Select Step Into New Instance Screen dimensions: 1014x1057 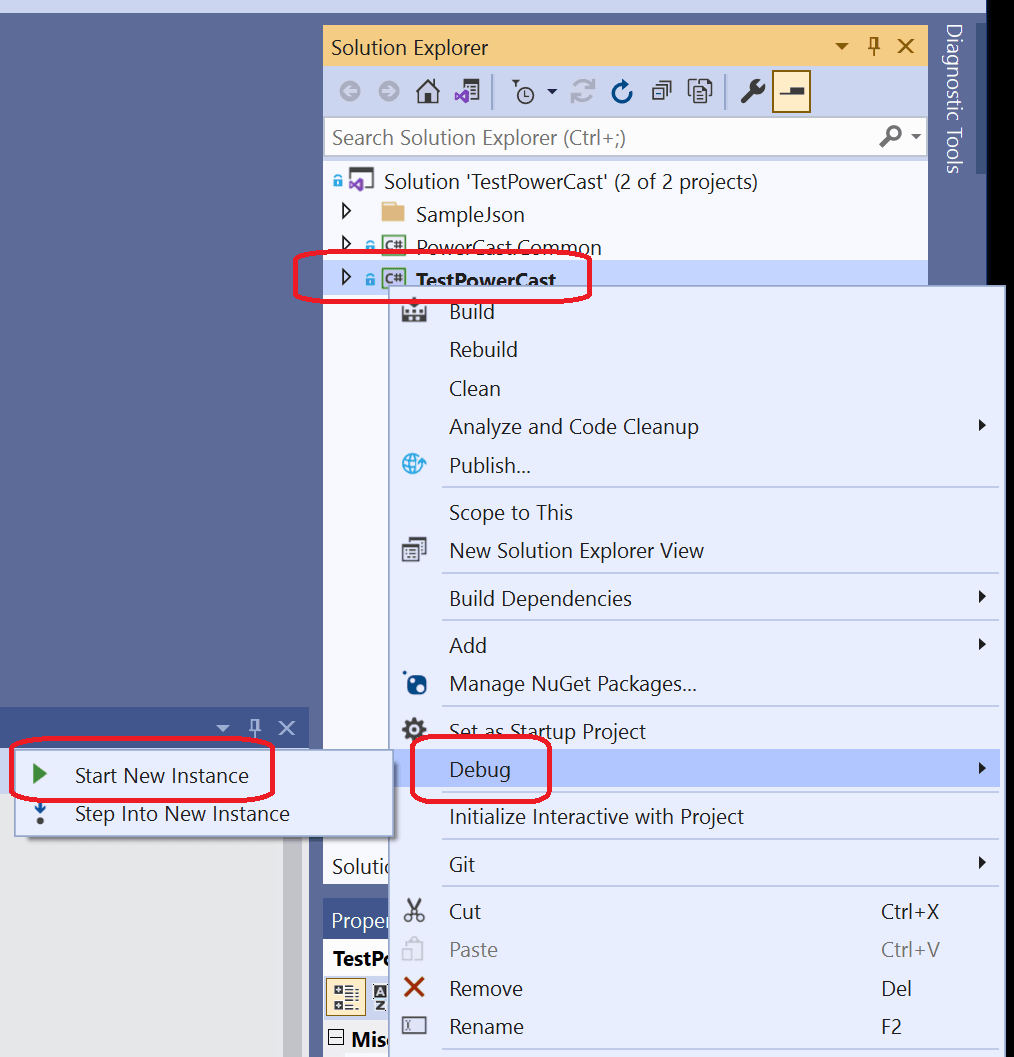tap(181, 814)
